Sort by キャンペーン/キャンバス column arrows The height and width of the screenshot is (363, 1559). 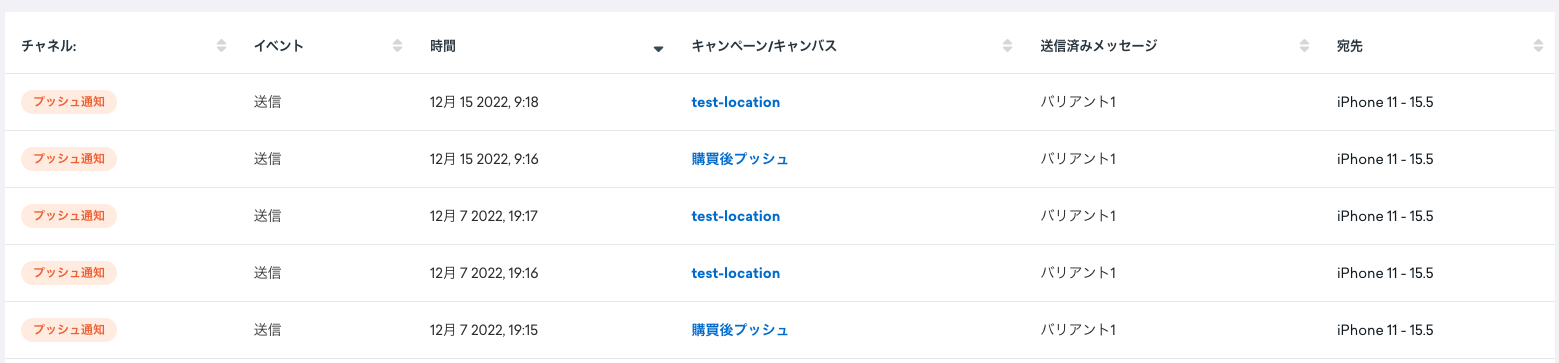(1007, 46)
